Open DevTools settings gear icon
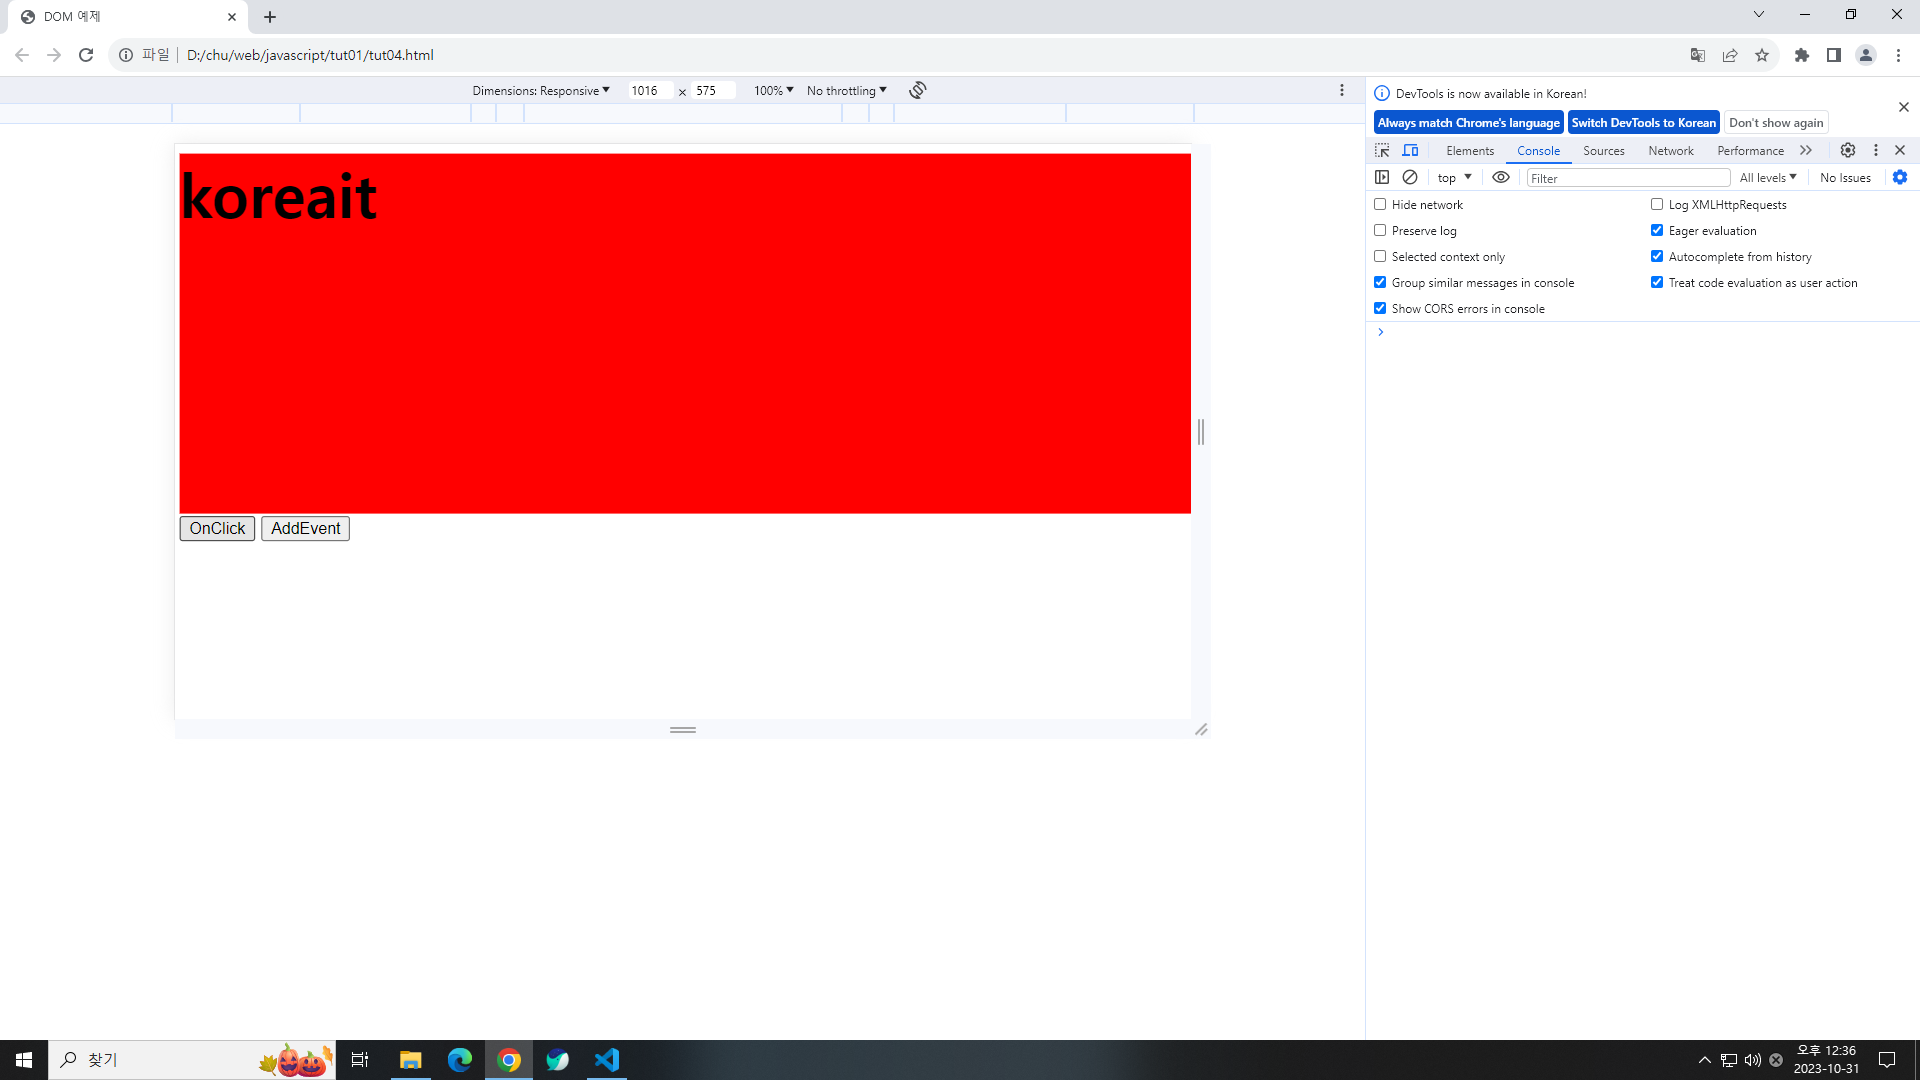 tap(1848, 150)
